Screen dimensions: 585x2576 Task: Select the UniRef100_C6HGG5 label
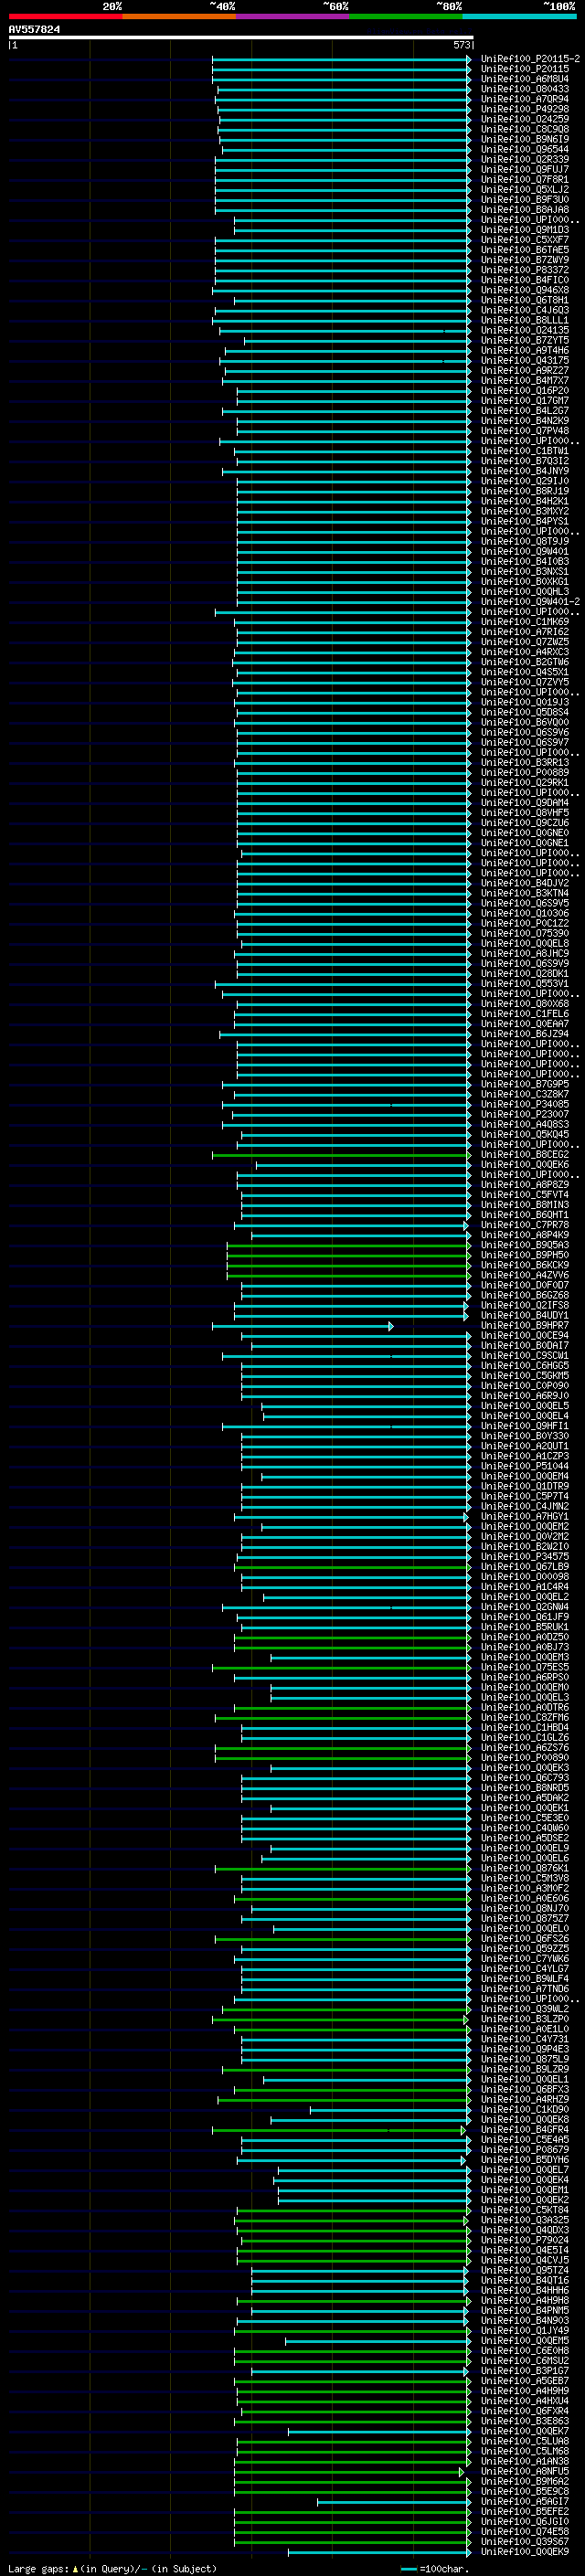(525, 1366)
